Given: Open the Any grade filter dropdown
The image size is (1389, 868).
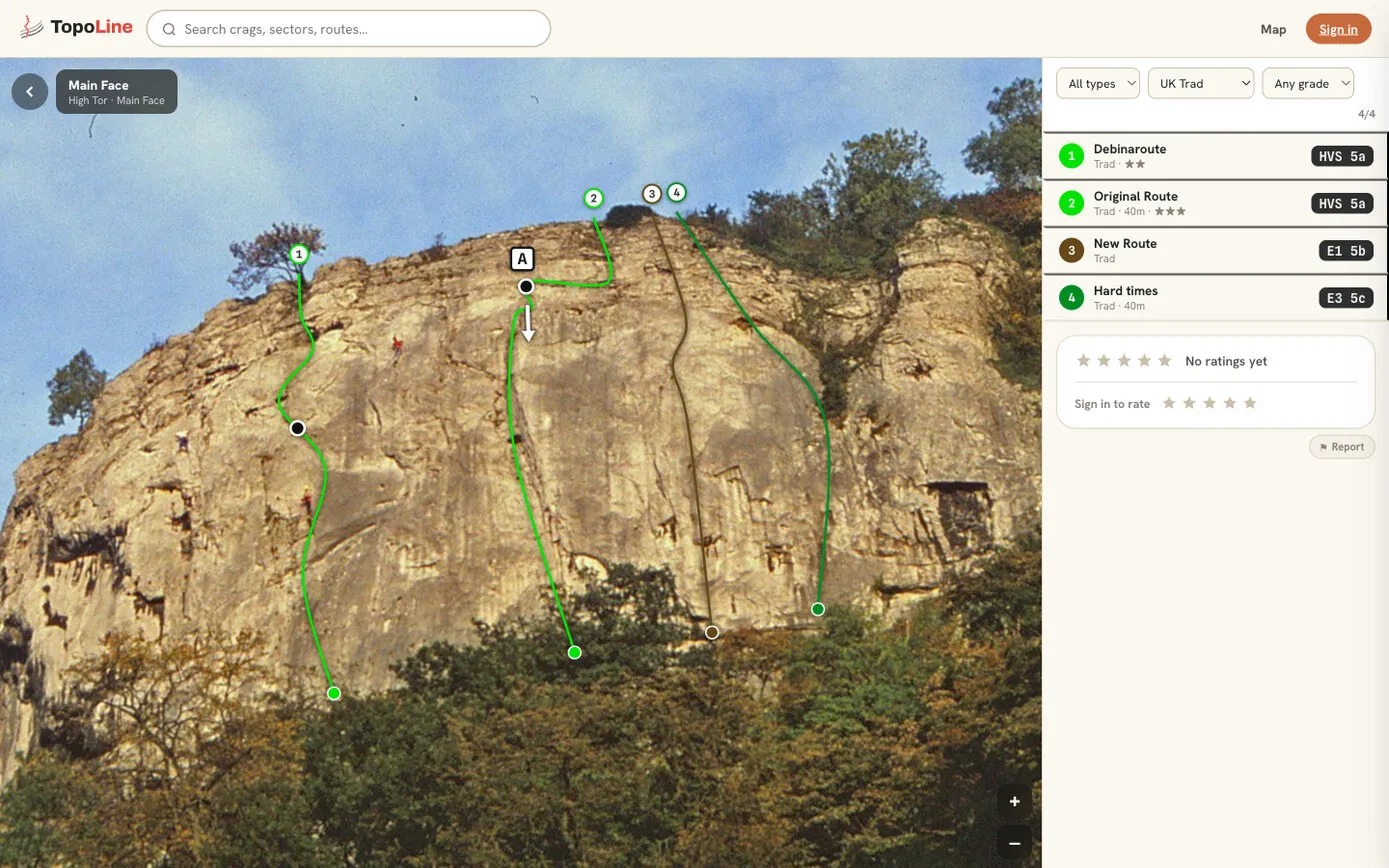Looking at the screenshot, I should pos(1308,83).
